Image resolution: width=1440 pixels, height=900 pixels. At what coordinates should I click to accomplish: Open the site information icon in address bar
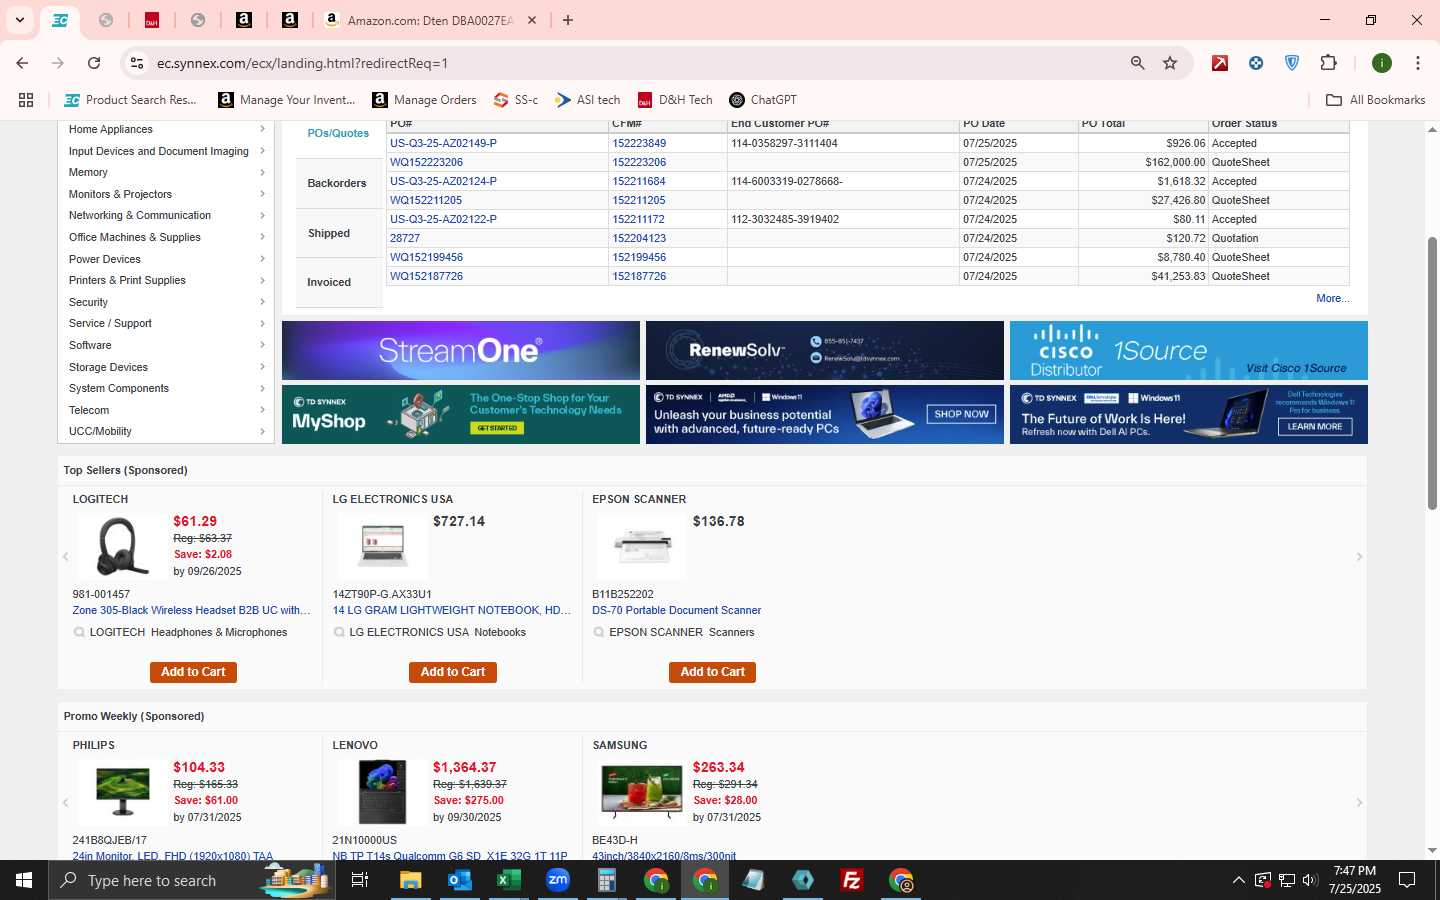tap(137, 63)
